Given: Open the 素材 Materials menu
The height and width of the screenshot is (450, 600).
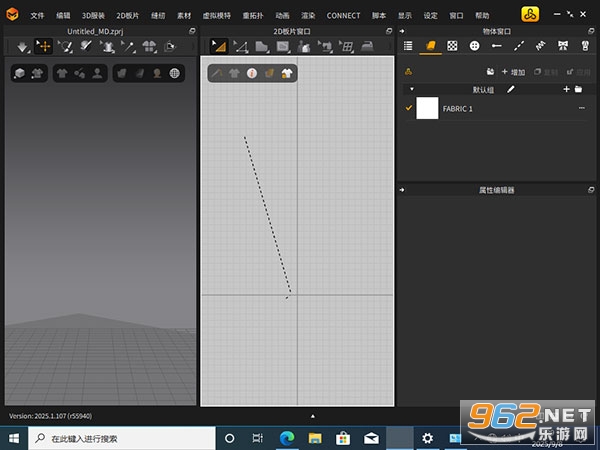Looking at the screenshot, I should tap(184, 16).
